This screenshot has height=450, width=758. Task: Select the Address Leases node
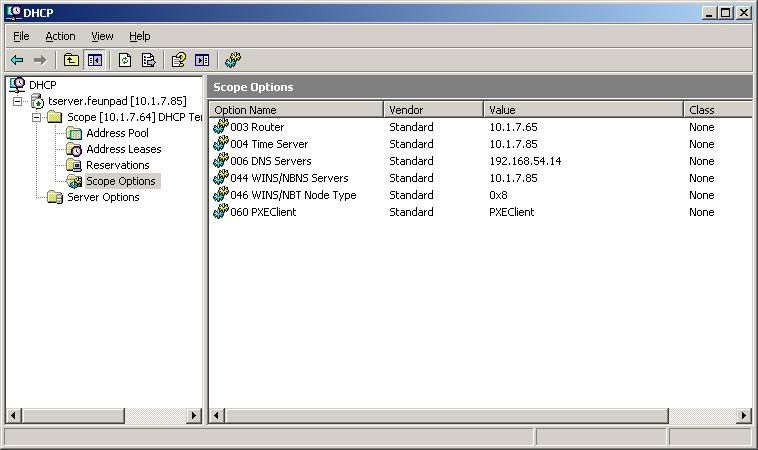pos(123,149)
